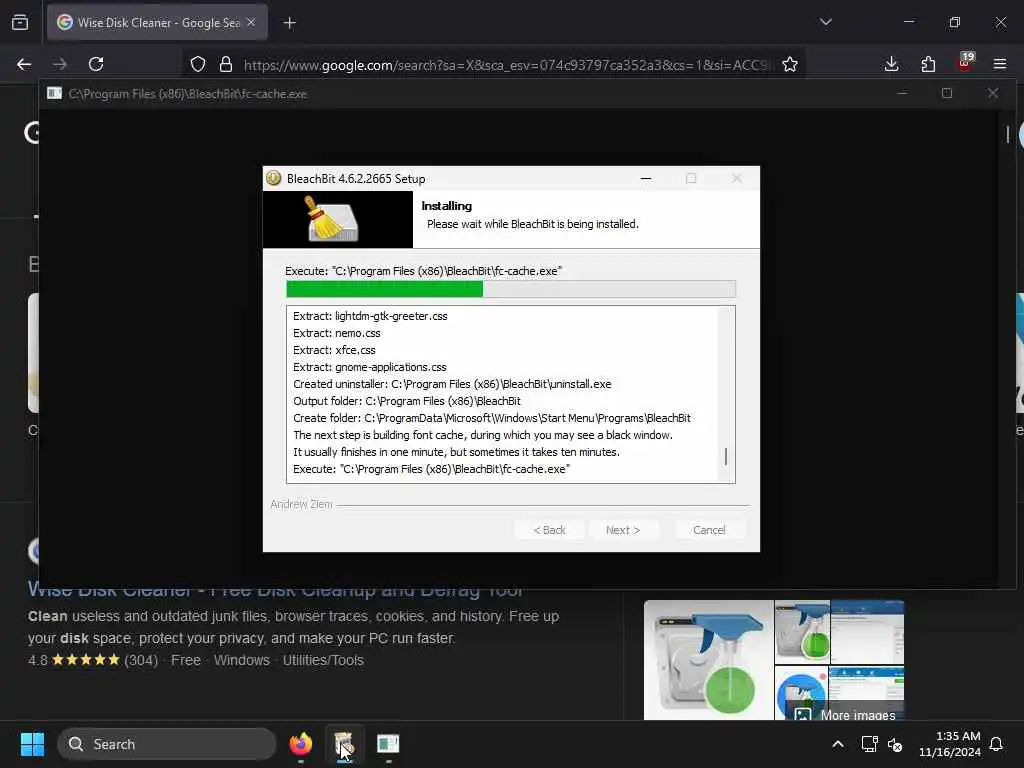Click the Cancel button in BleachBit Setup
Viewport: 1024px width, 768px height.
pyautogui.click(x=709, y=530)
